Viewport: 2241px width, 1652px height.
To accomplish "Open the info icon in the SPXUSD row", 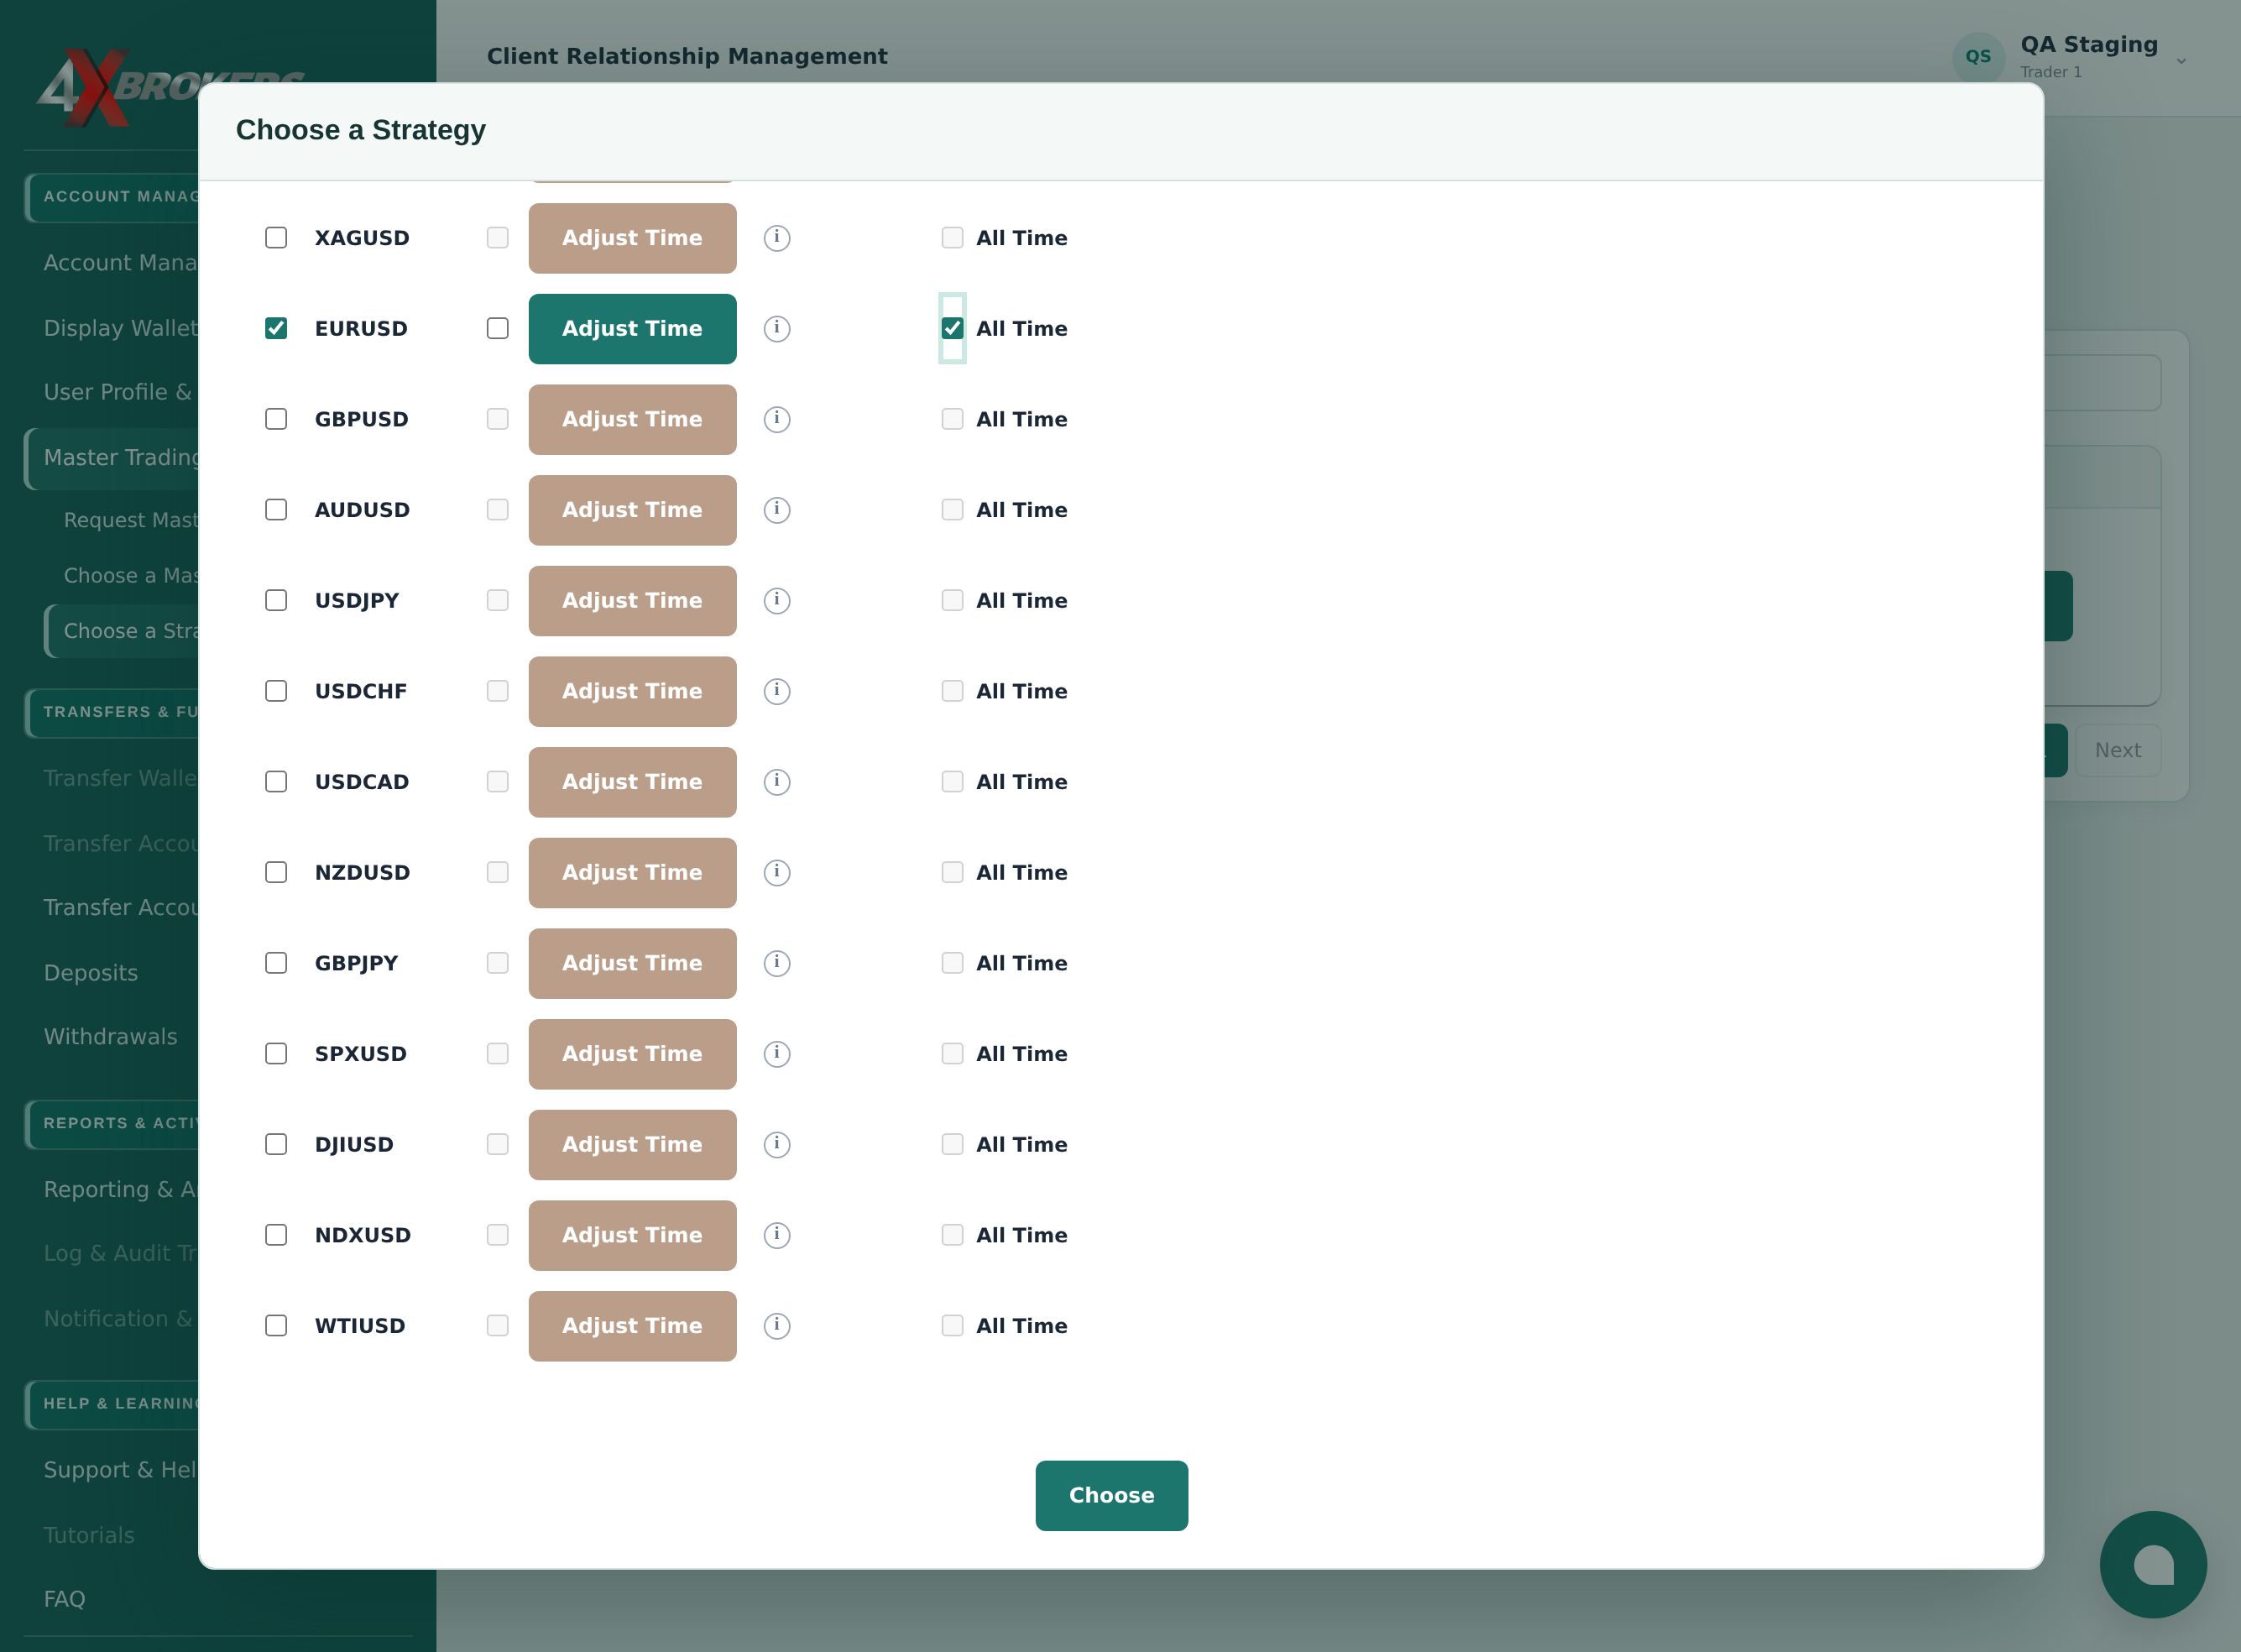I will coord(776,1054).
